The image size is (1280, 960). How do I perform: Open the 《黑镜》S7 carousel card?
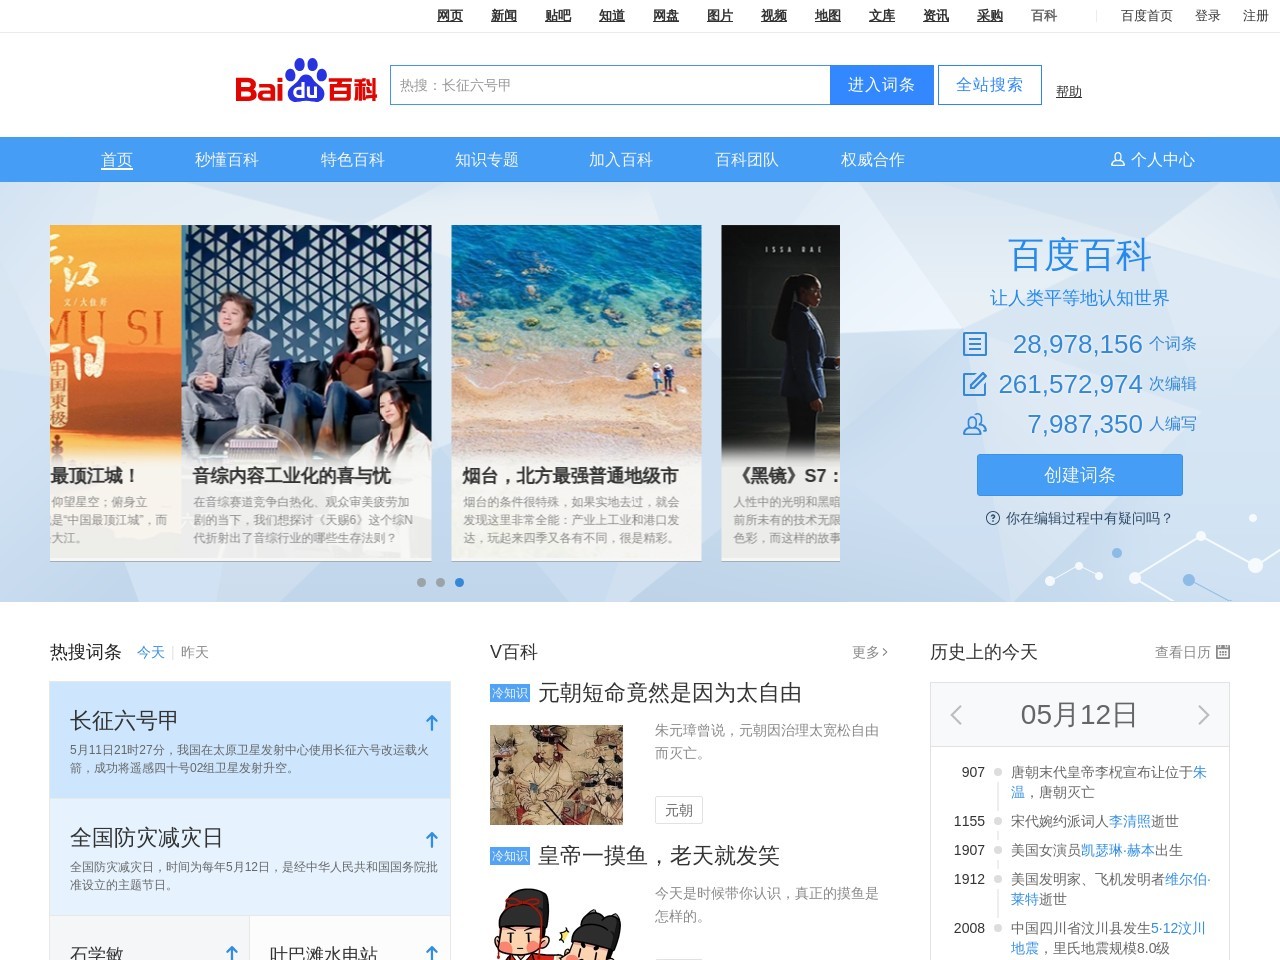point(781,392)
